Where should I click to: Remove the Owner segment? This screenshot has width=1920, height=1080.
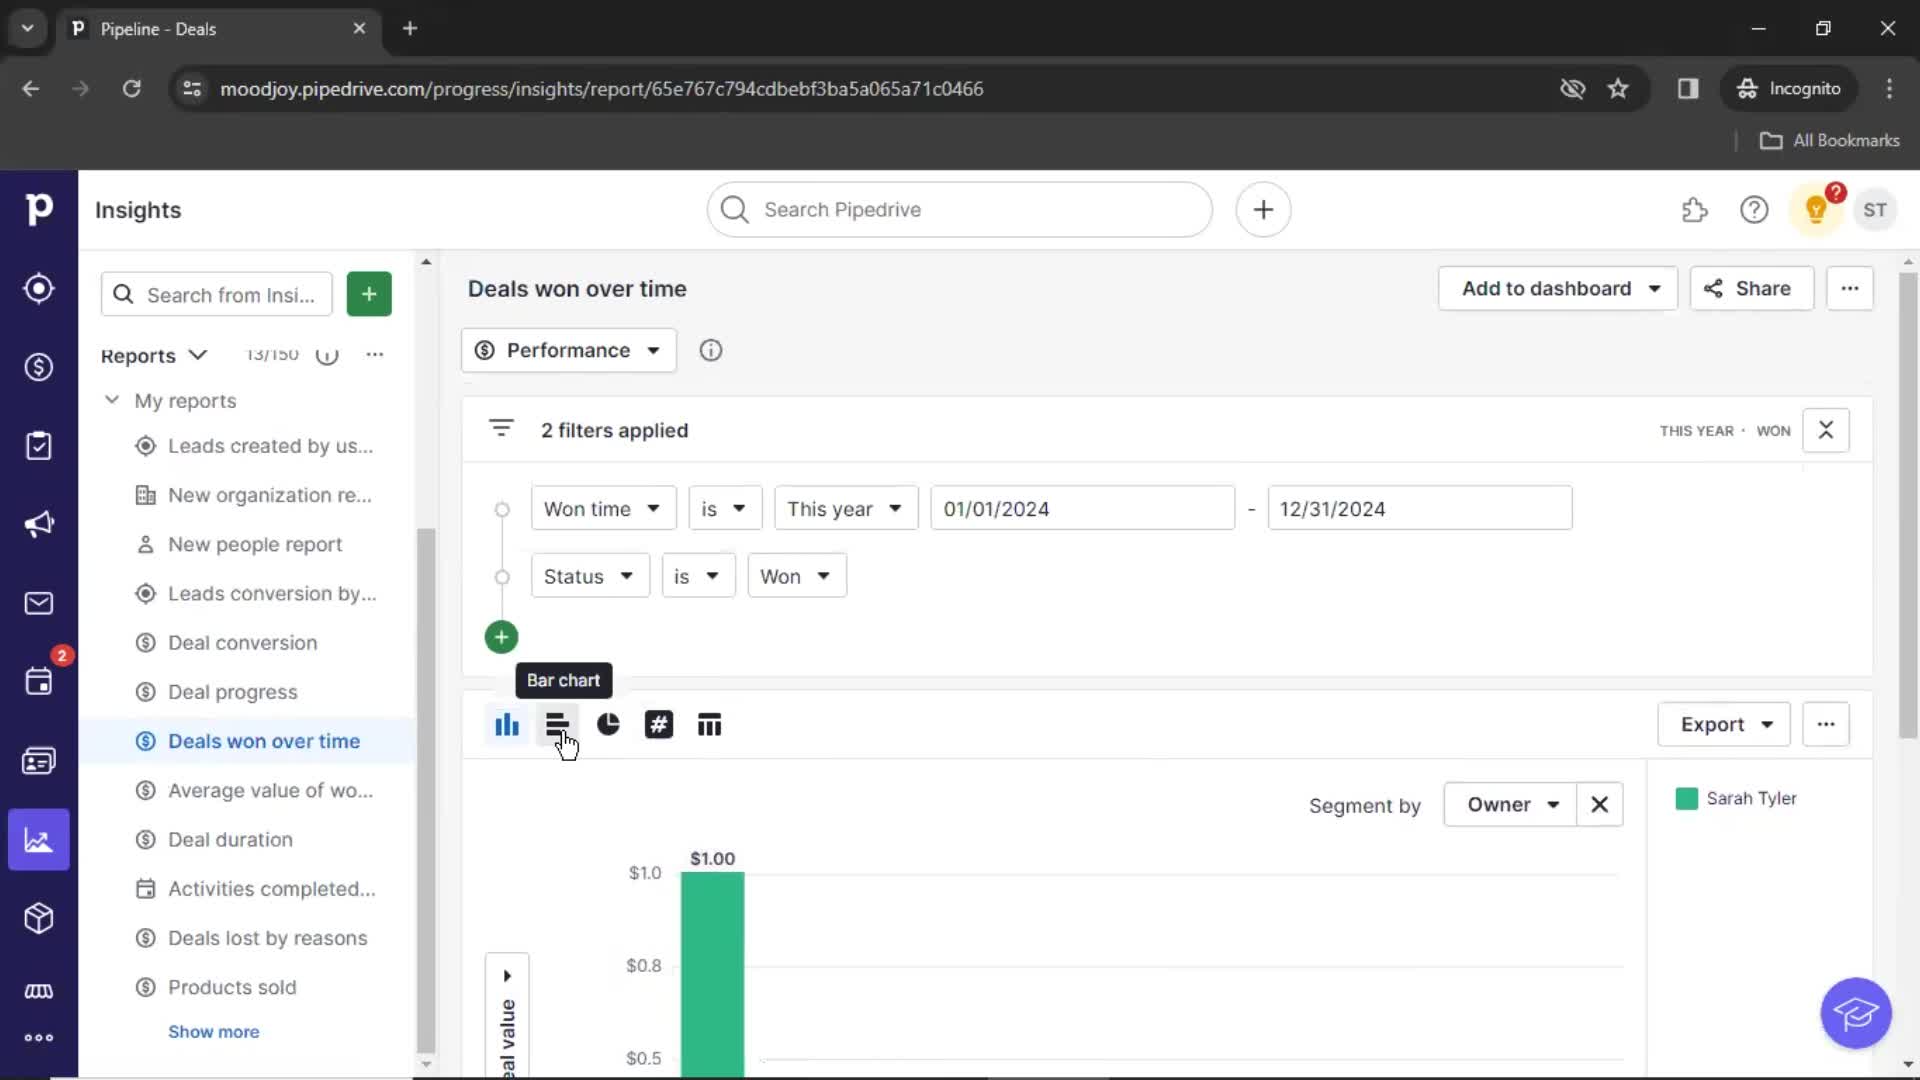[1599, 805]
